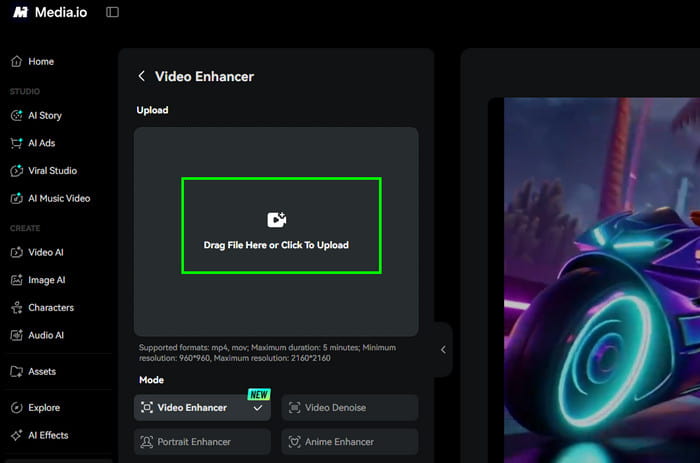This screenshot has height=463, width=700.
Task: Click the Explore compass icon
Action: tap(17, 408)
